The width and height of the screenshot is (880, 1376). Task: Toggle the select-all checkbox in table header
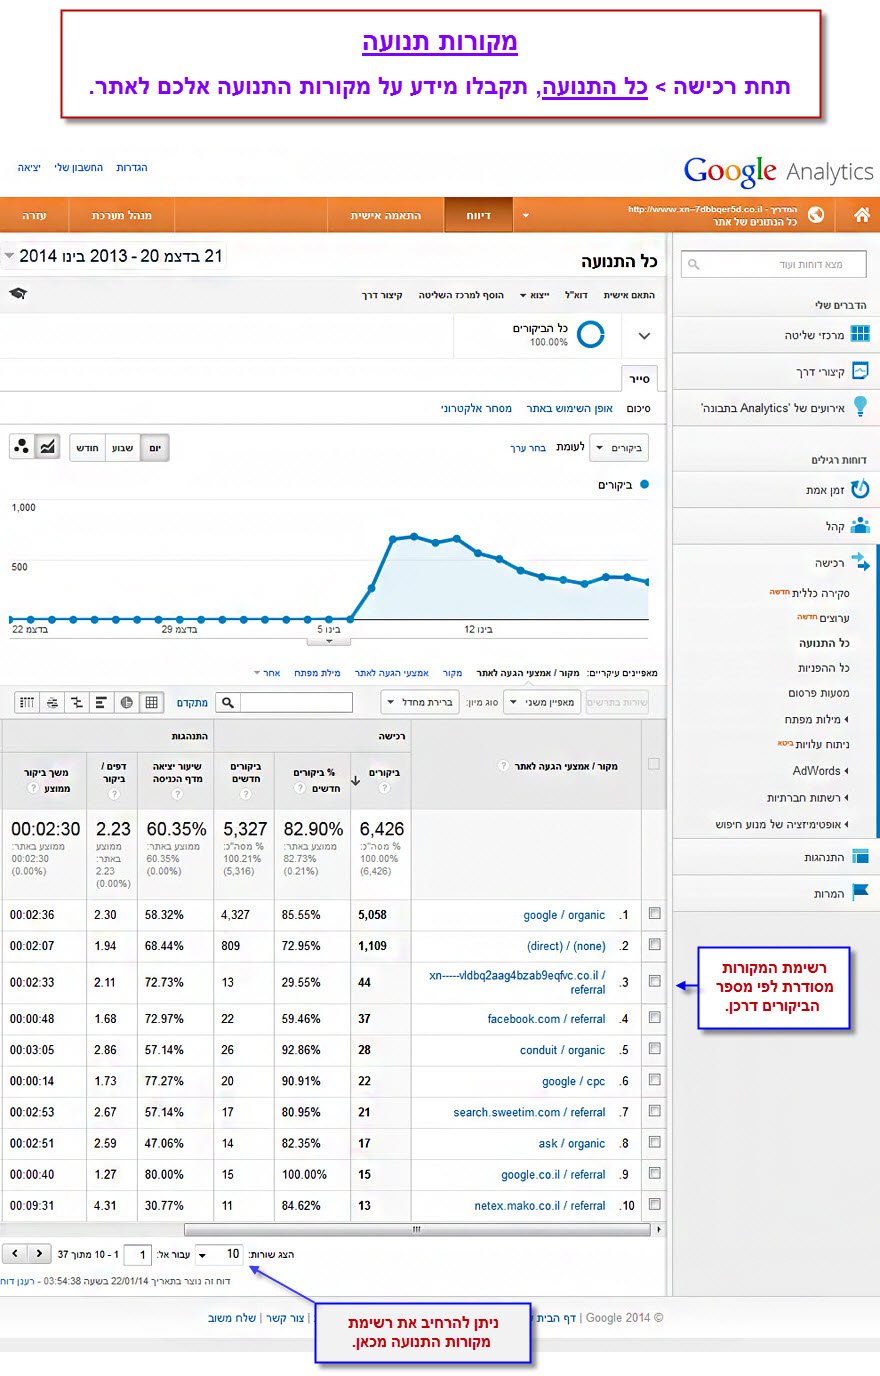point(654,764)
